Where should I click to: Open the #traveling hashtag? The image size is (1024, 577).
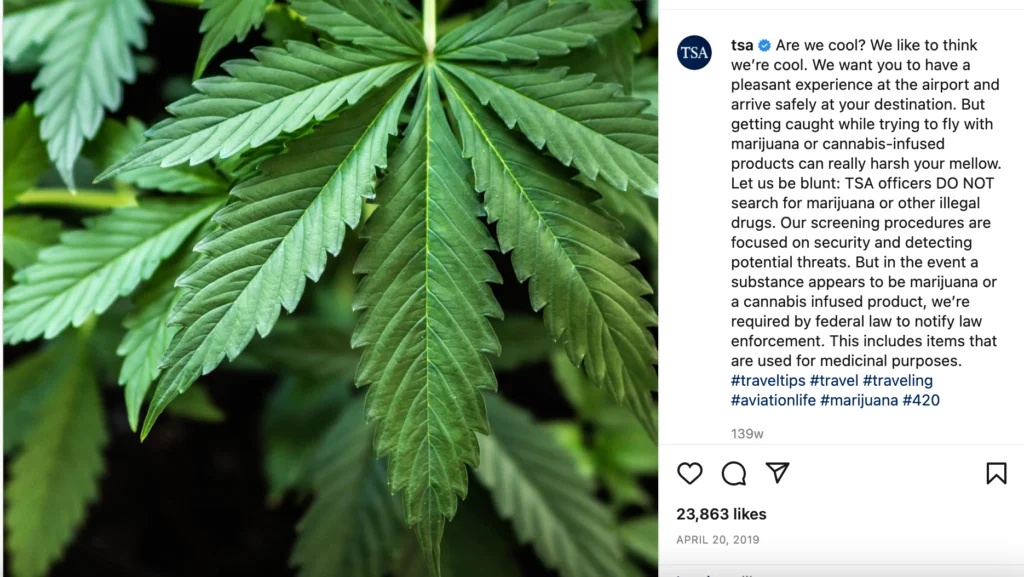click(898, 381)
